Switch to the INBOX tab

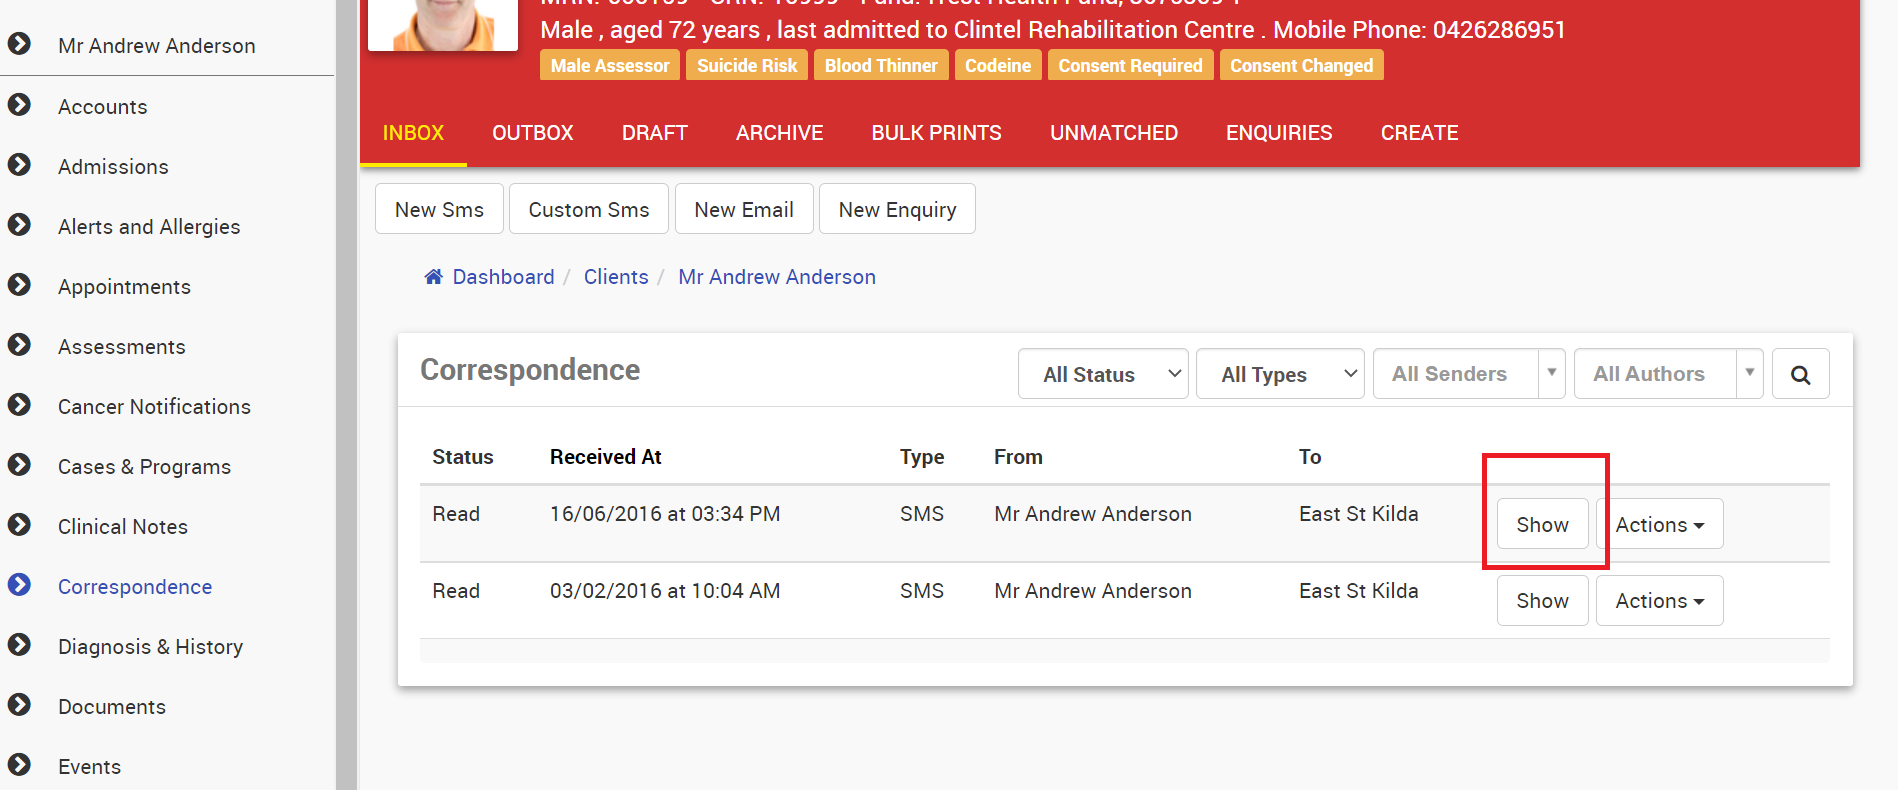tap(413, 133)
